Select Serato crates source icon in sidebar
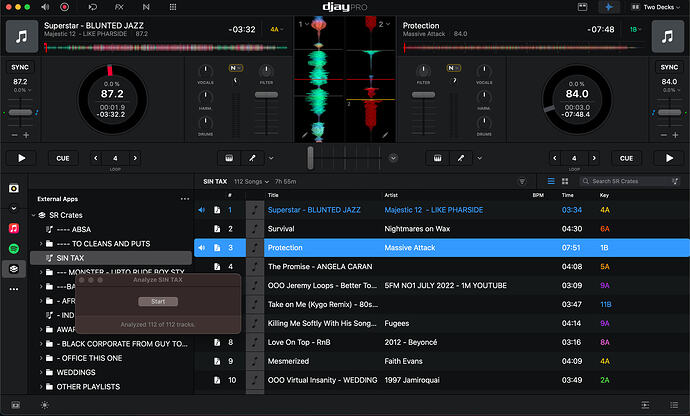 [x=14, y=269]
